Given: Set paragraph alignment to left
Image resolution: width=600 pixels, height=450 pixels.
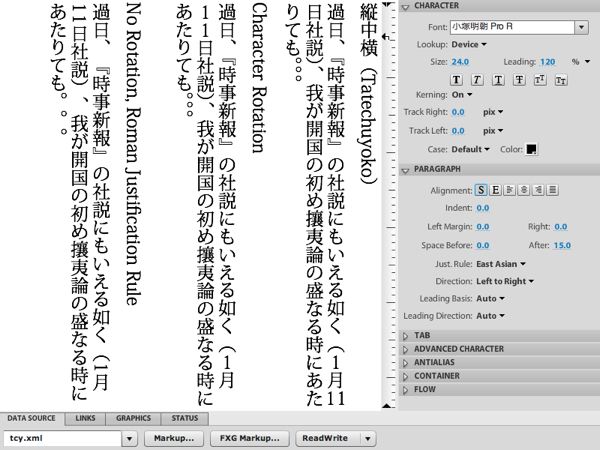Looking at the screenshot, I should [510, 189].
